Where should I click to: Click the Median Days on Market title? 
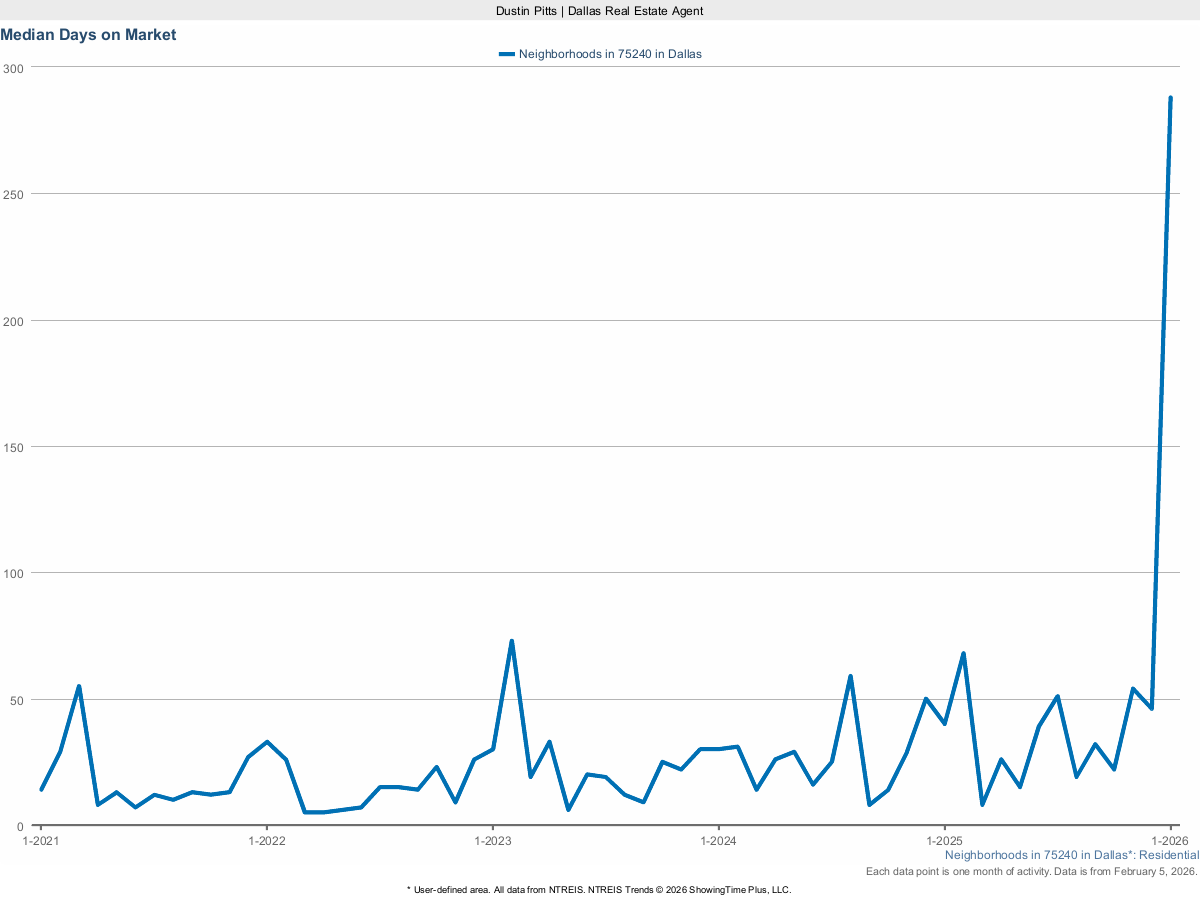(88, 35)
